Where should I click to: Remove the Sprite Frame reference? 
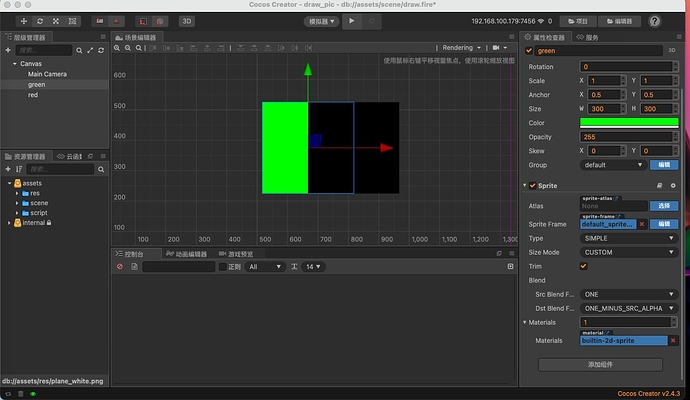click(x=642, y=224)
